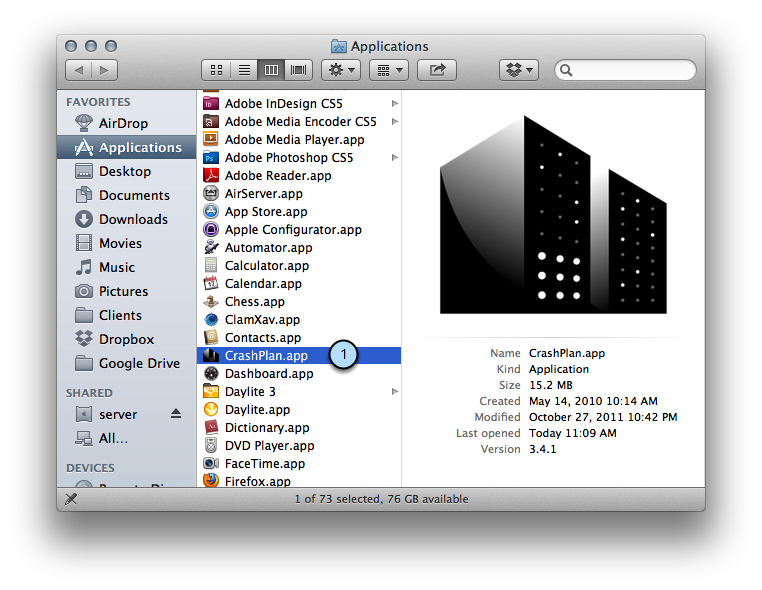Viewport: 762px width, 590px height.
Task: Select Calculator.app
Action: [x=299, y=265]
